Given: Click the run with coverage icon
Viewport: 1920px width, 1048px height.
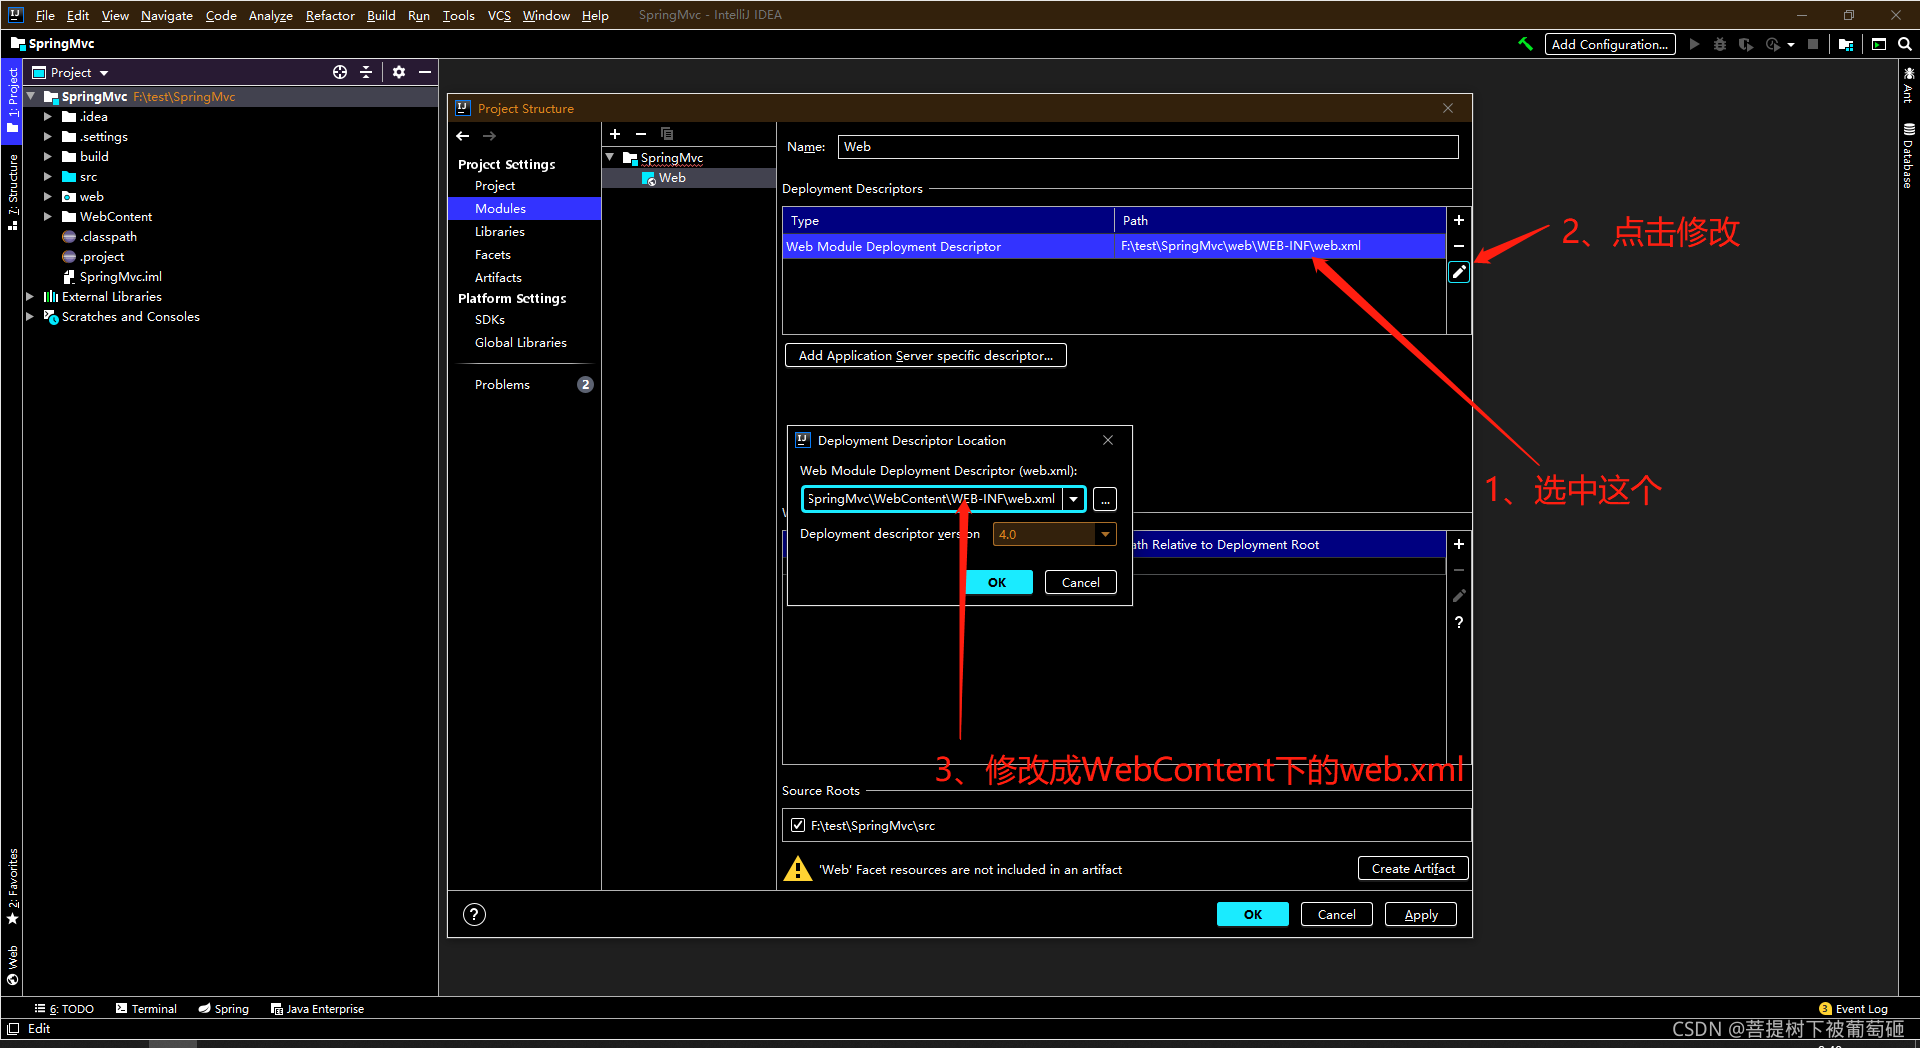Looking at the screenshot, I should 1746,44.
